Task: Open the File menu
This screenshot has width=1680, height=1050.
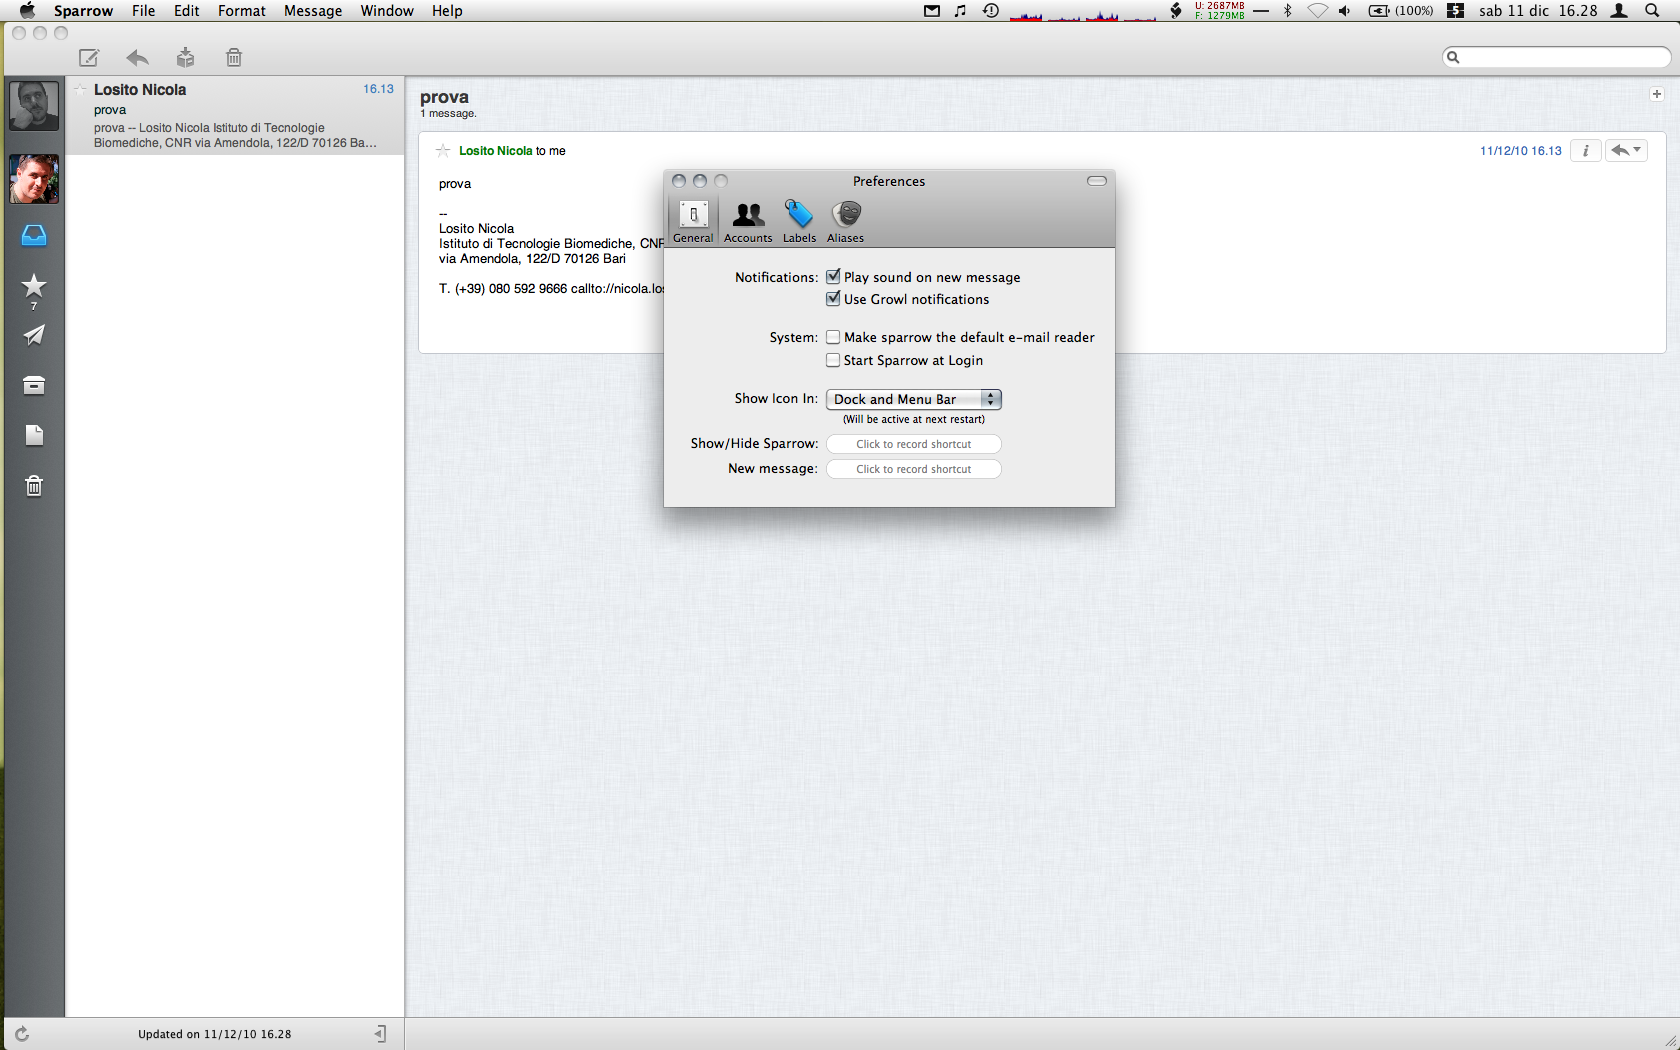Action: pos(144,11)
